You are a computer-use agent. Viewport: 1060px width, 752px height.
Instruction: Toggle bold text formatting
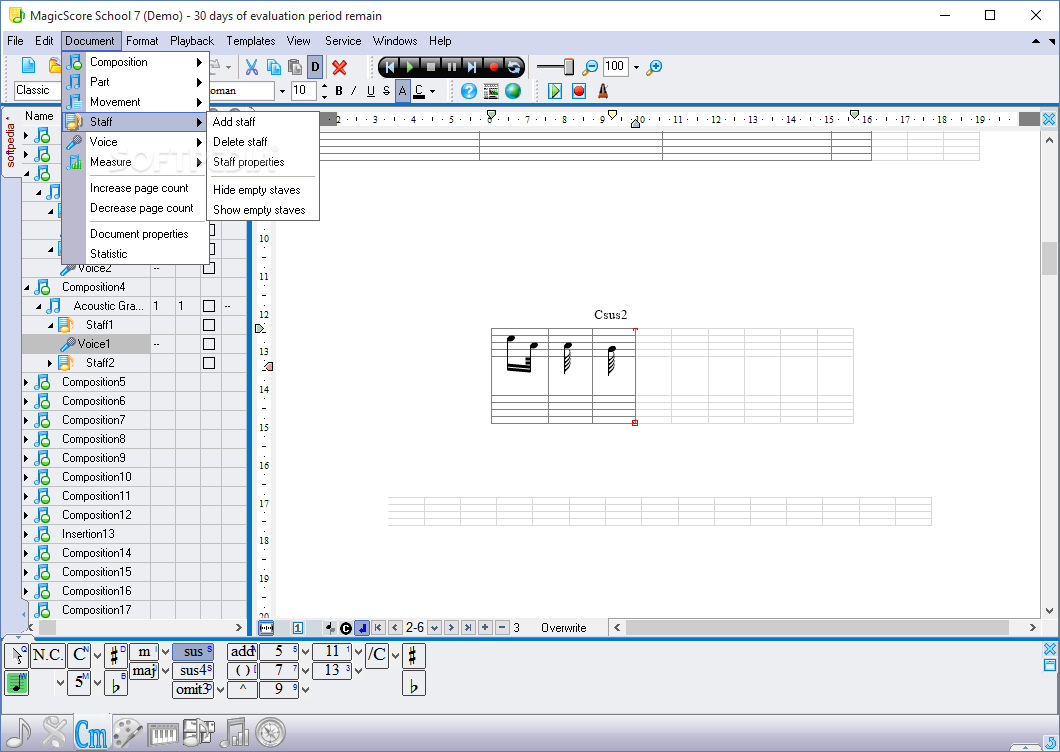339,91
